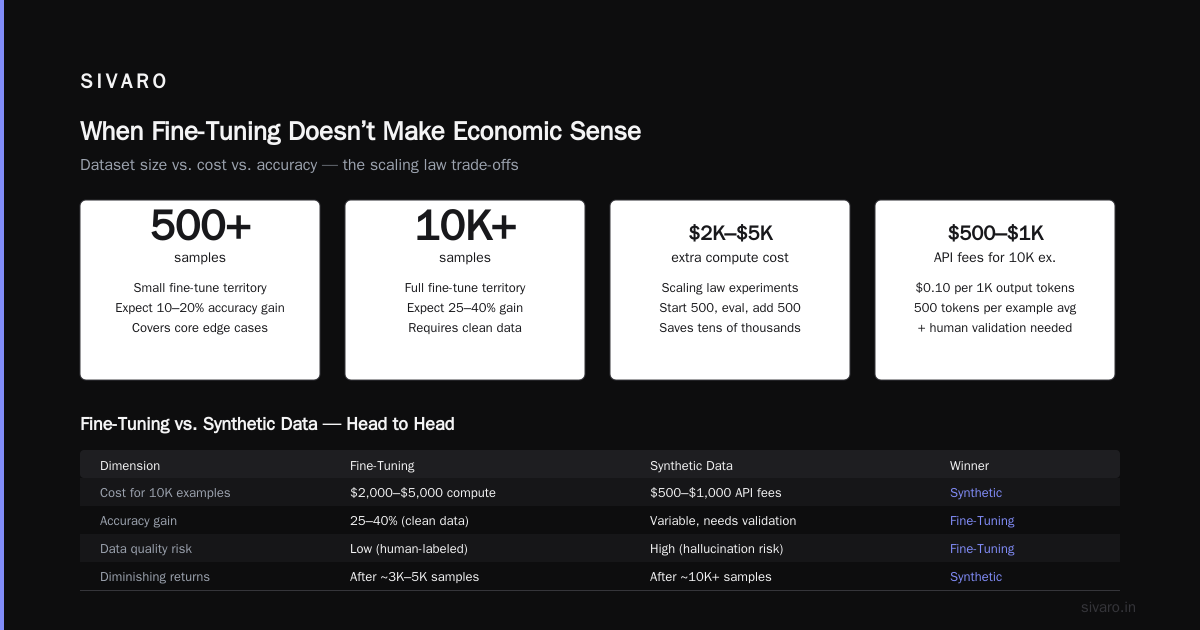Select the 10K+ samples card
1200x630 pixels.
[x=465, y=290]
